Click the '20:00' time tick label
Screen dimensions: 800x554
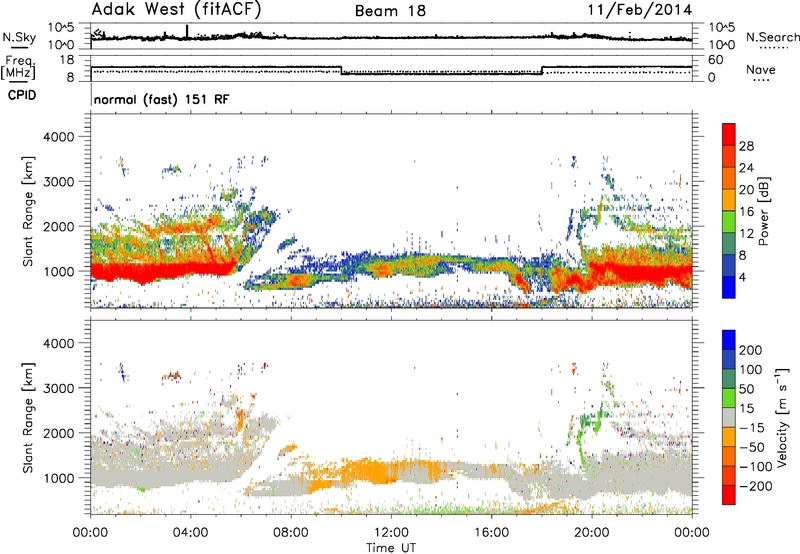[x=591, y=533]
